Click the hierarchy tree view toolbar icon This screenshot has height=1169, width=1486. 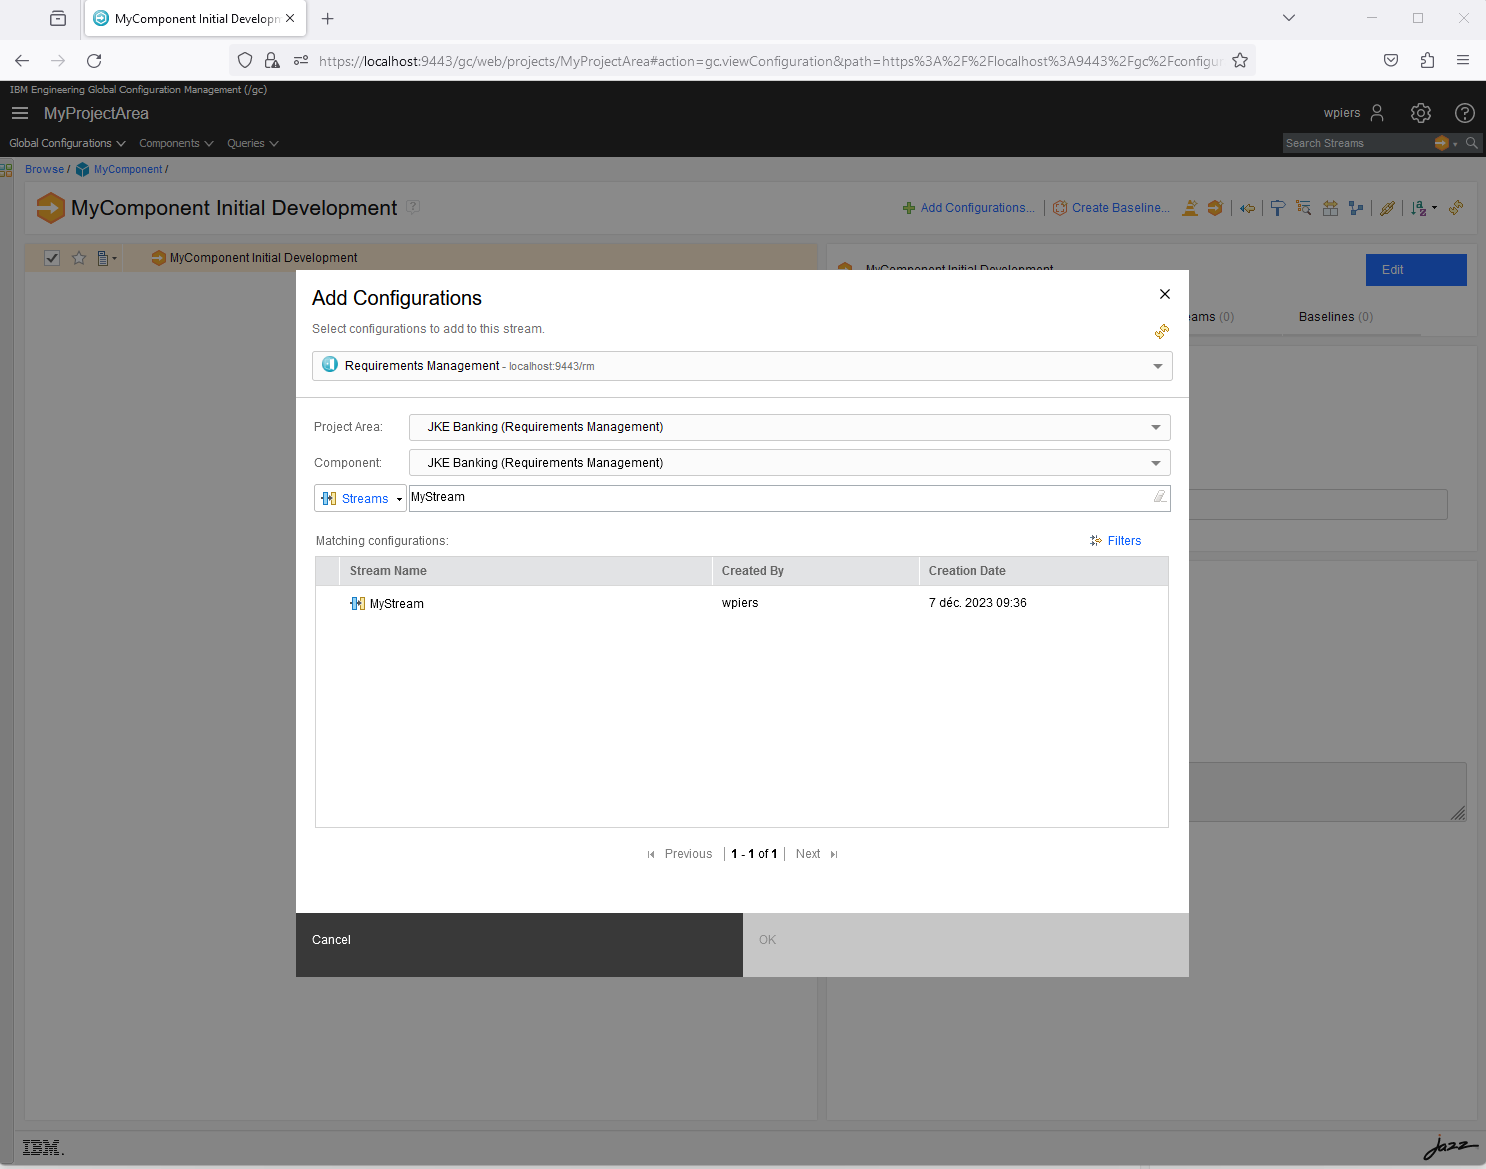tap(1356, 208)
